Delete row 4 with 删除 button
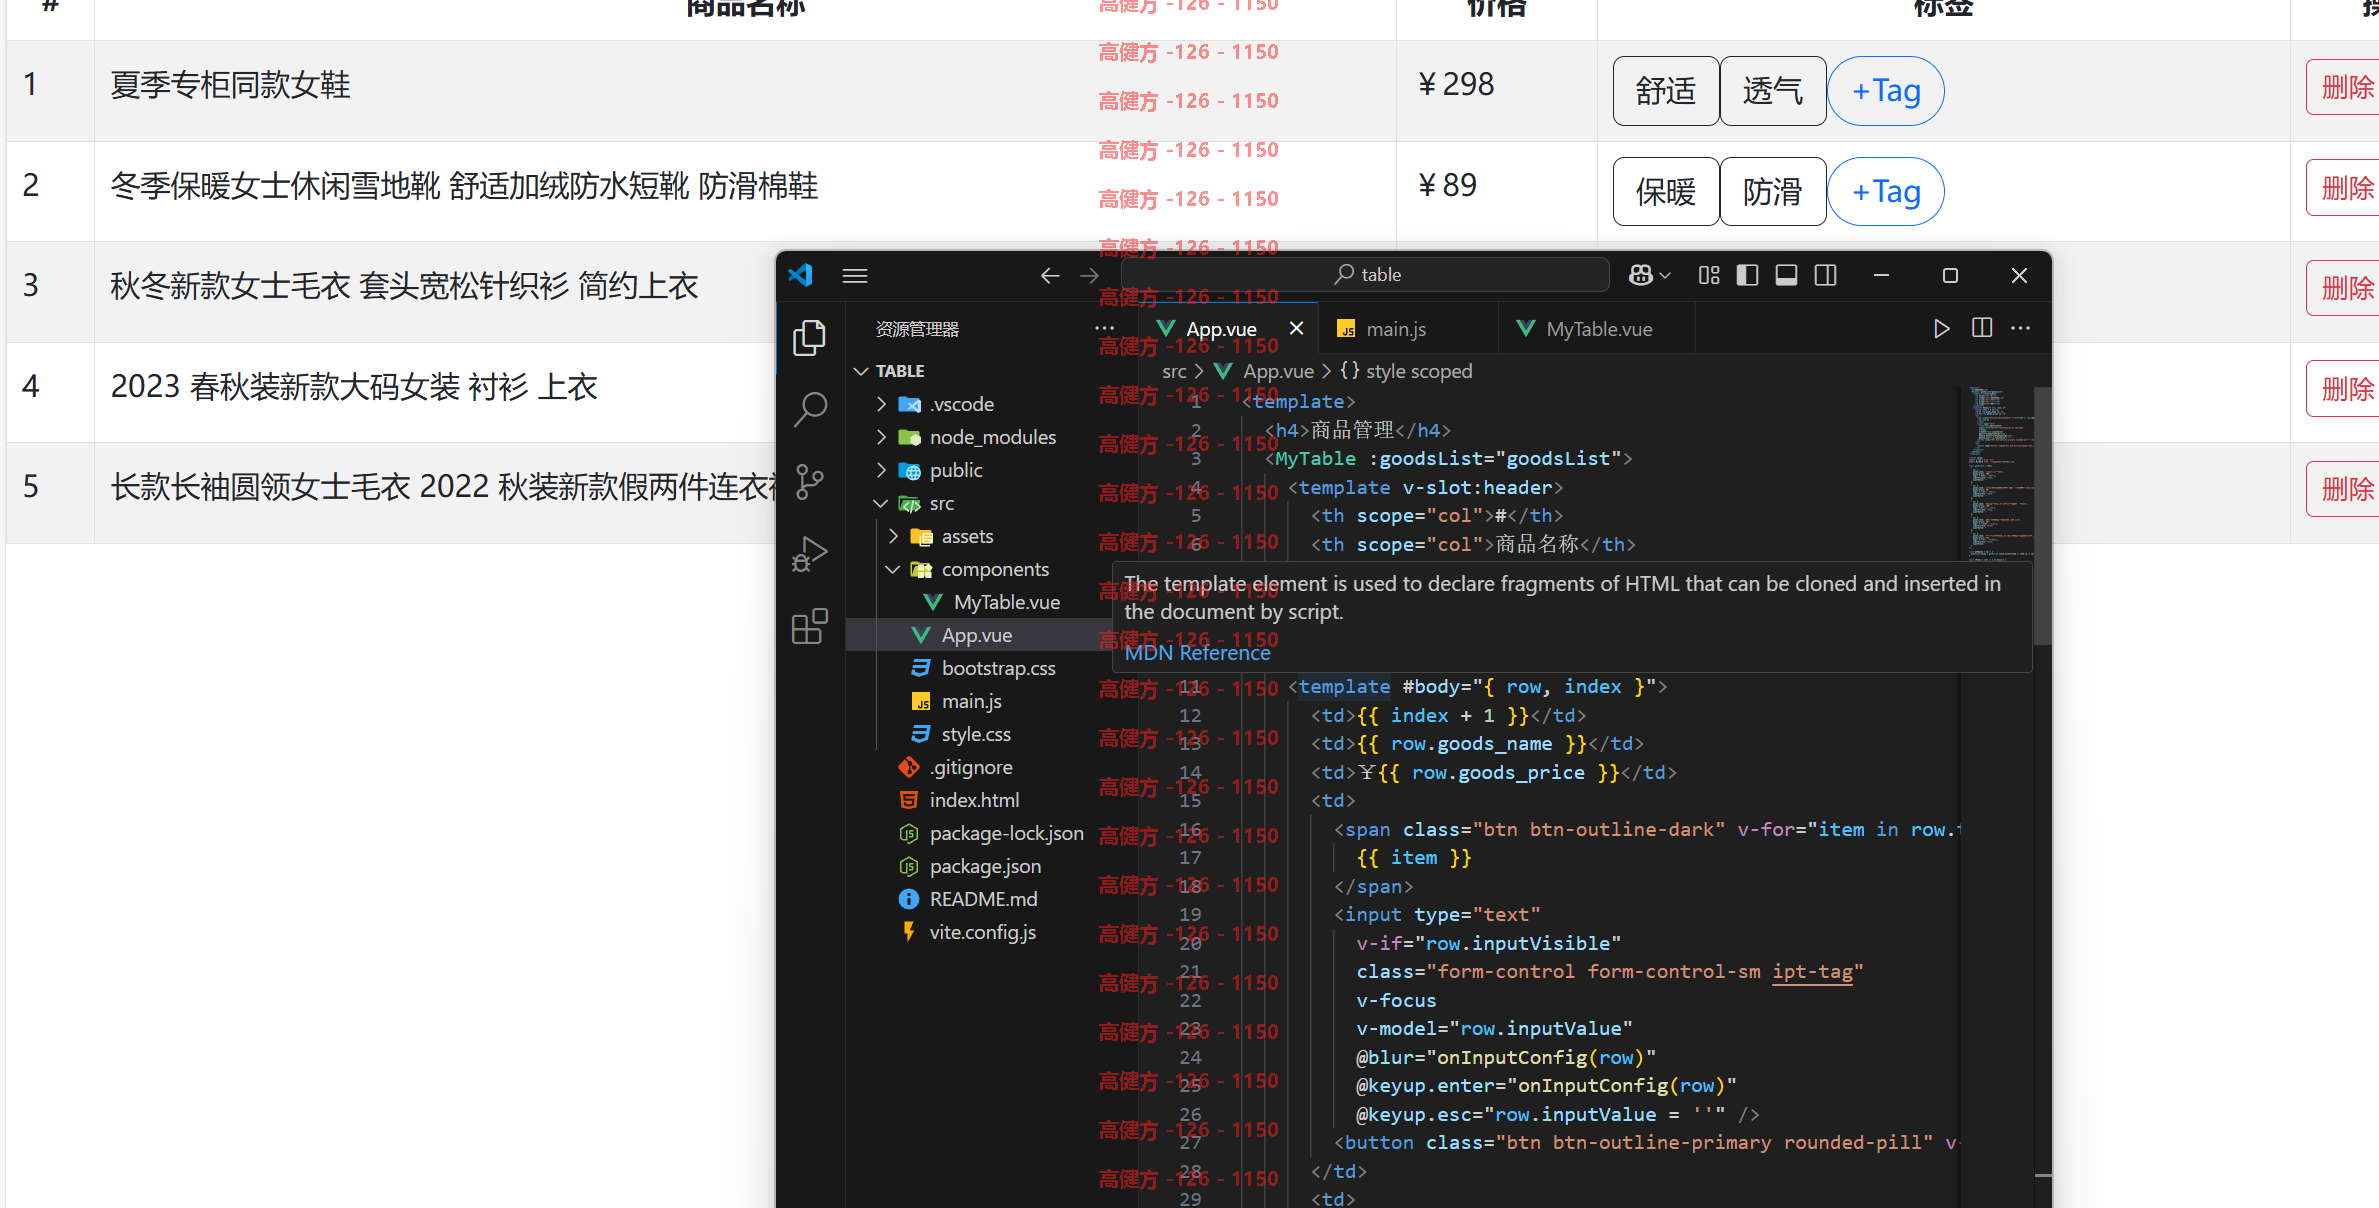This screenshot has width=2379, height=1208. 2343,389
